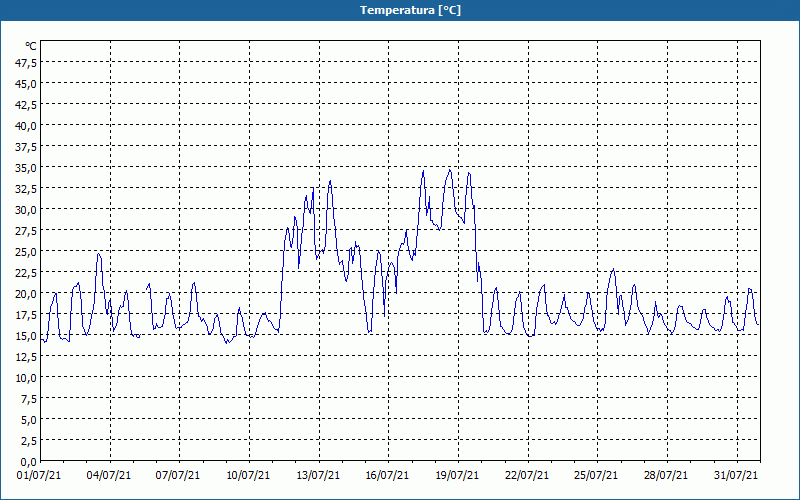800x500 pixels.
Task: Click the 28/07/21 date label
Action: [666, 476]
